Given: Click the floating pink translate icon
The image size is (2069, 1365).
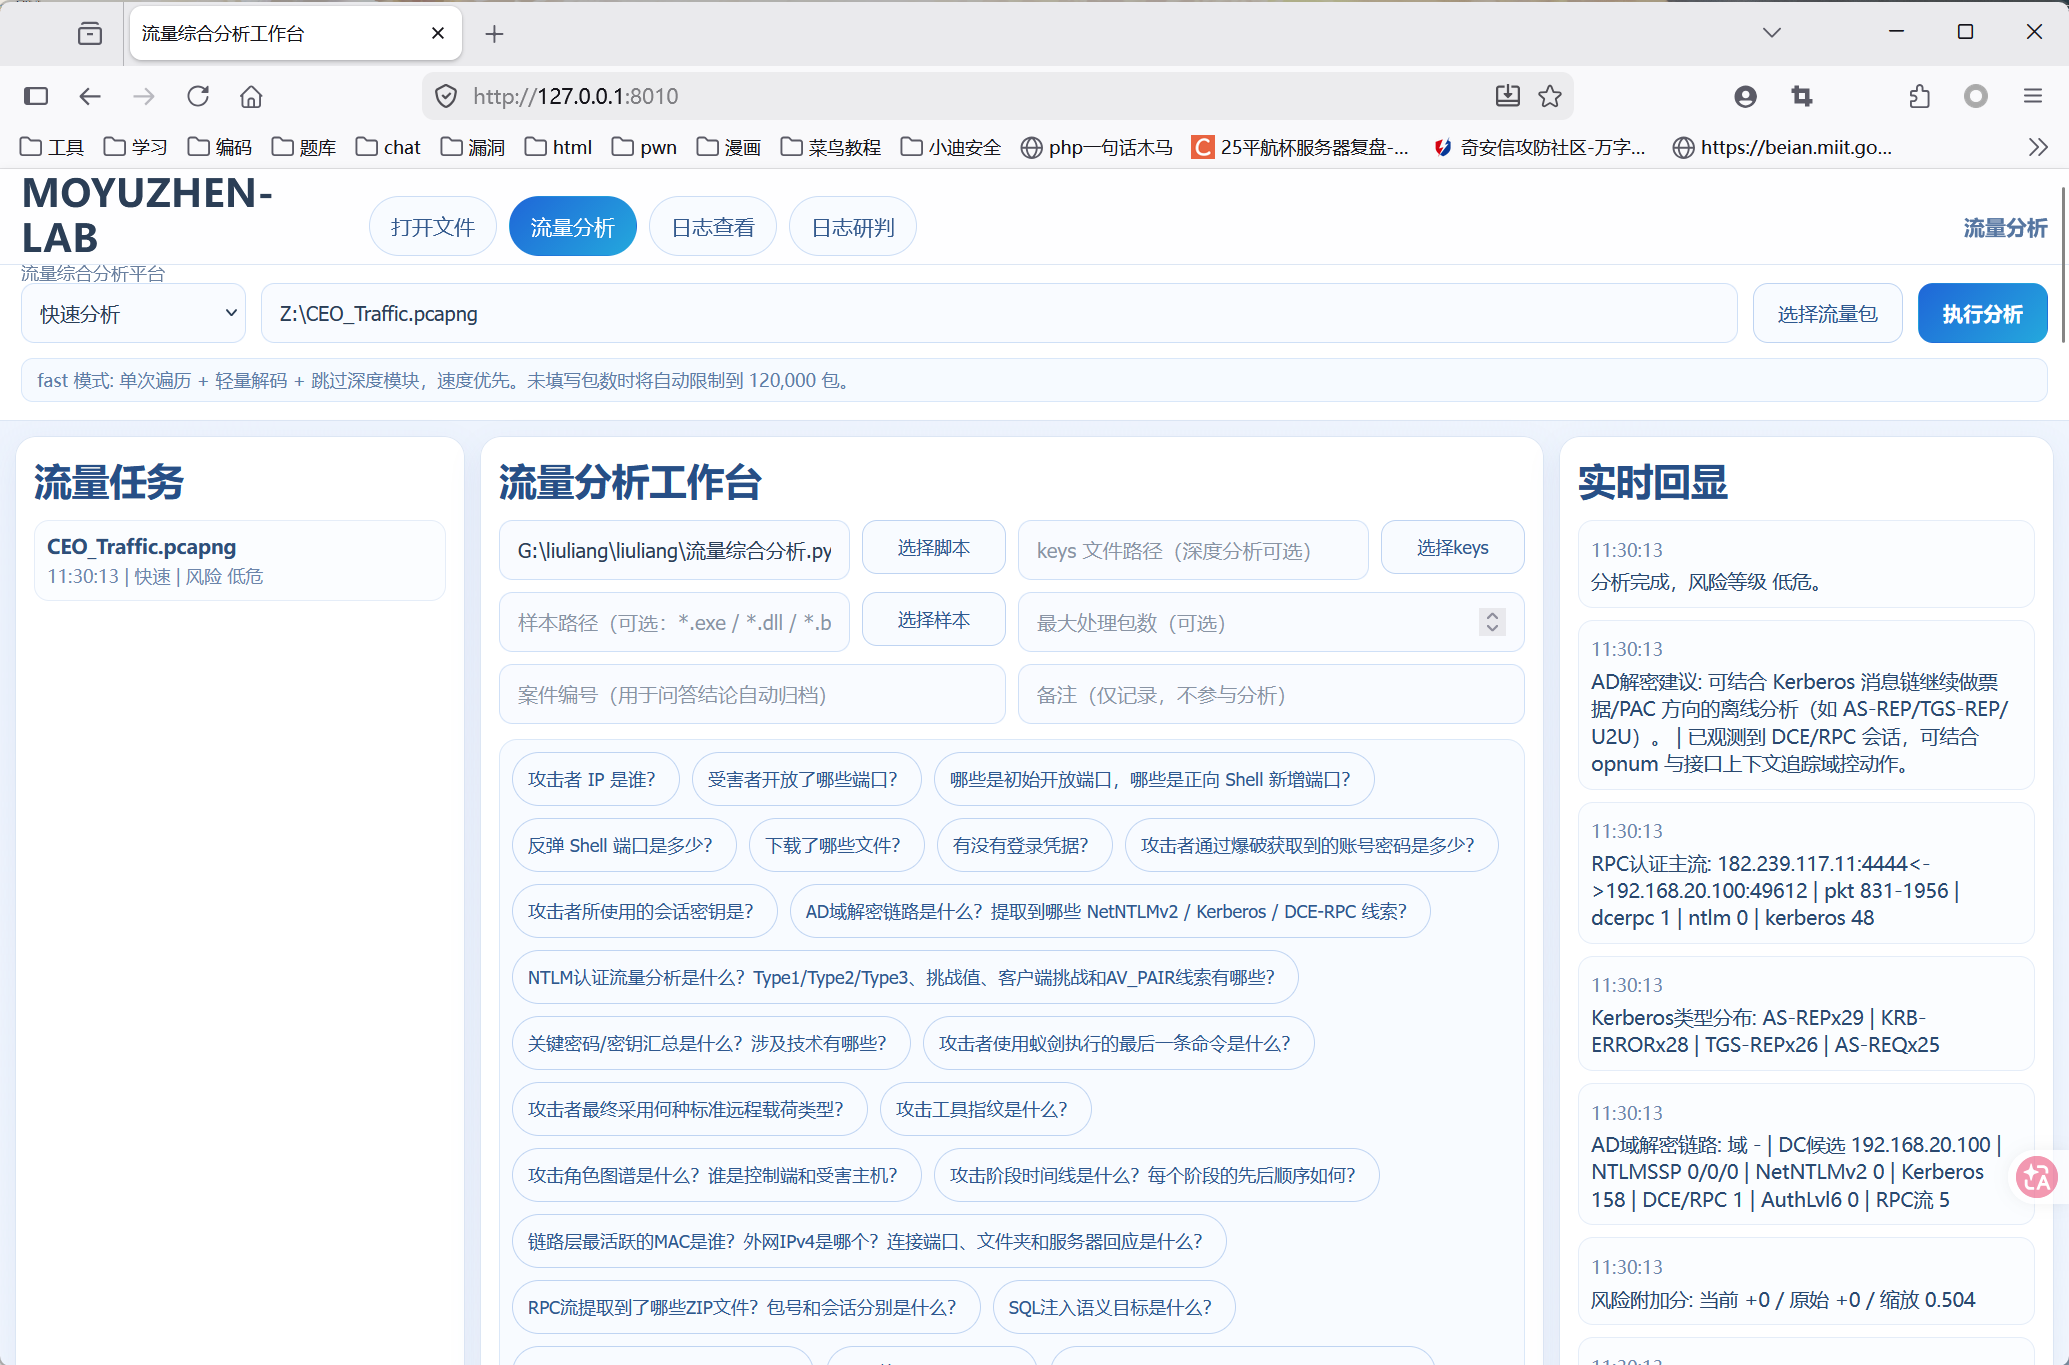Looking at the screenshot, I should [x=2037, y=1177].
